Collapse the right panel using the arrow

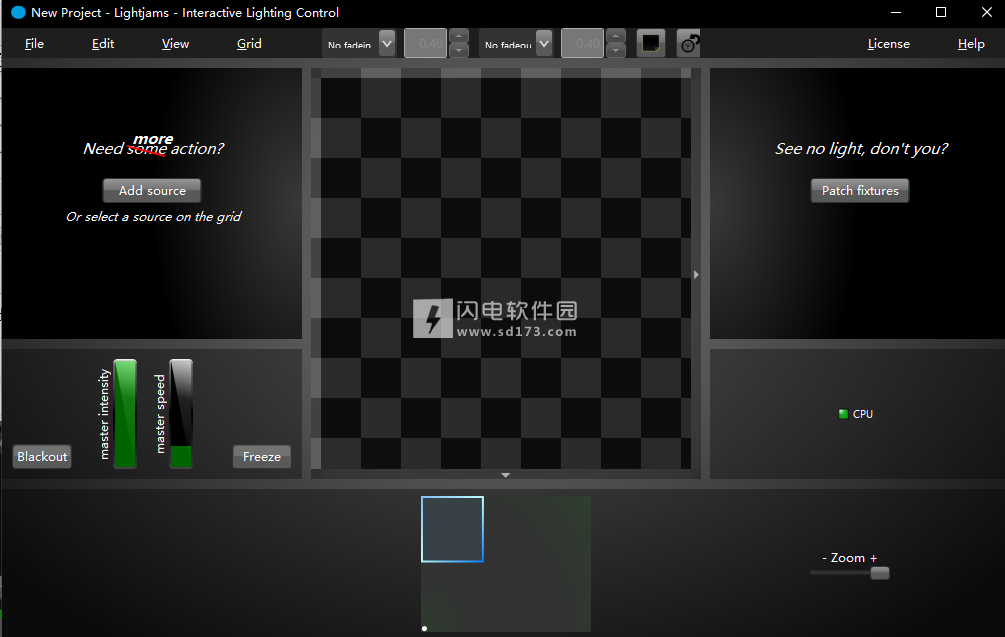click(x=696, y=274)
